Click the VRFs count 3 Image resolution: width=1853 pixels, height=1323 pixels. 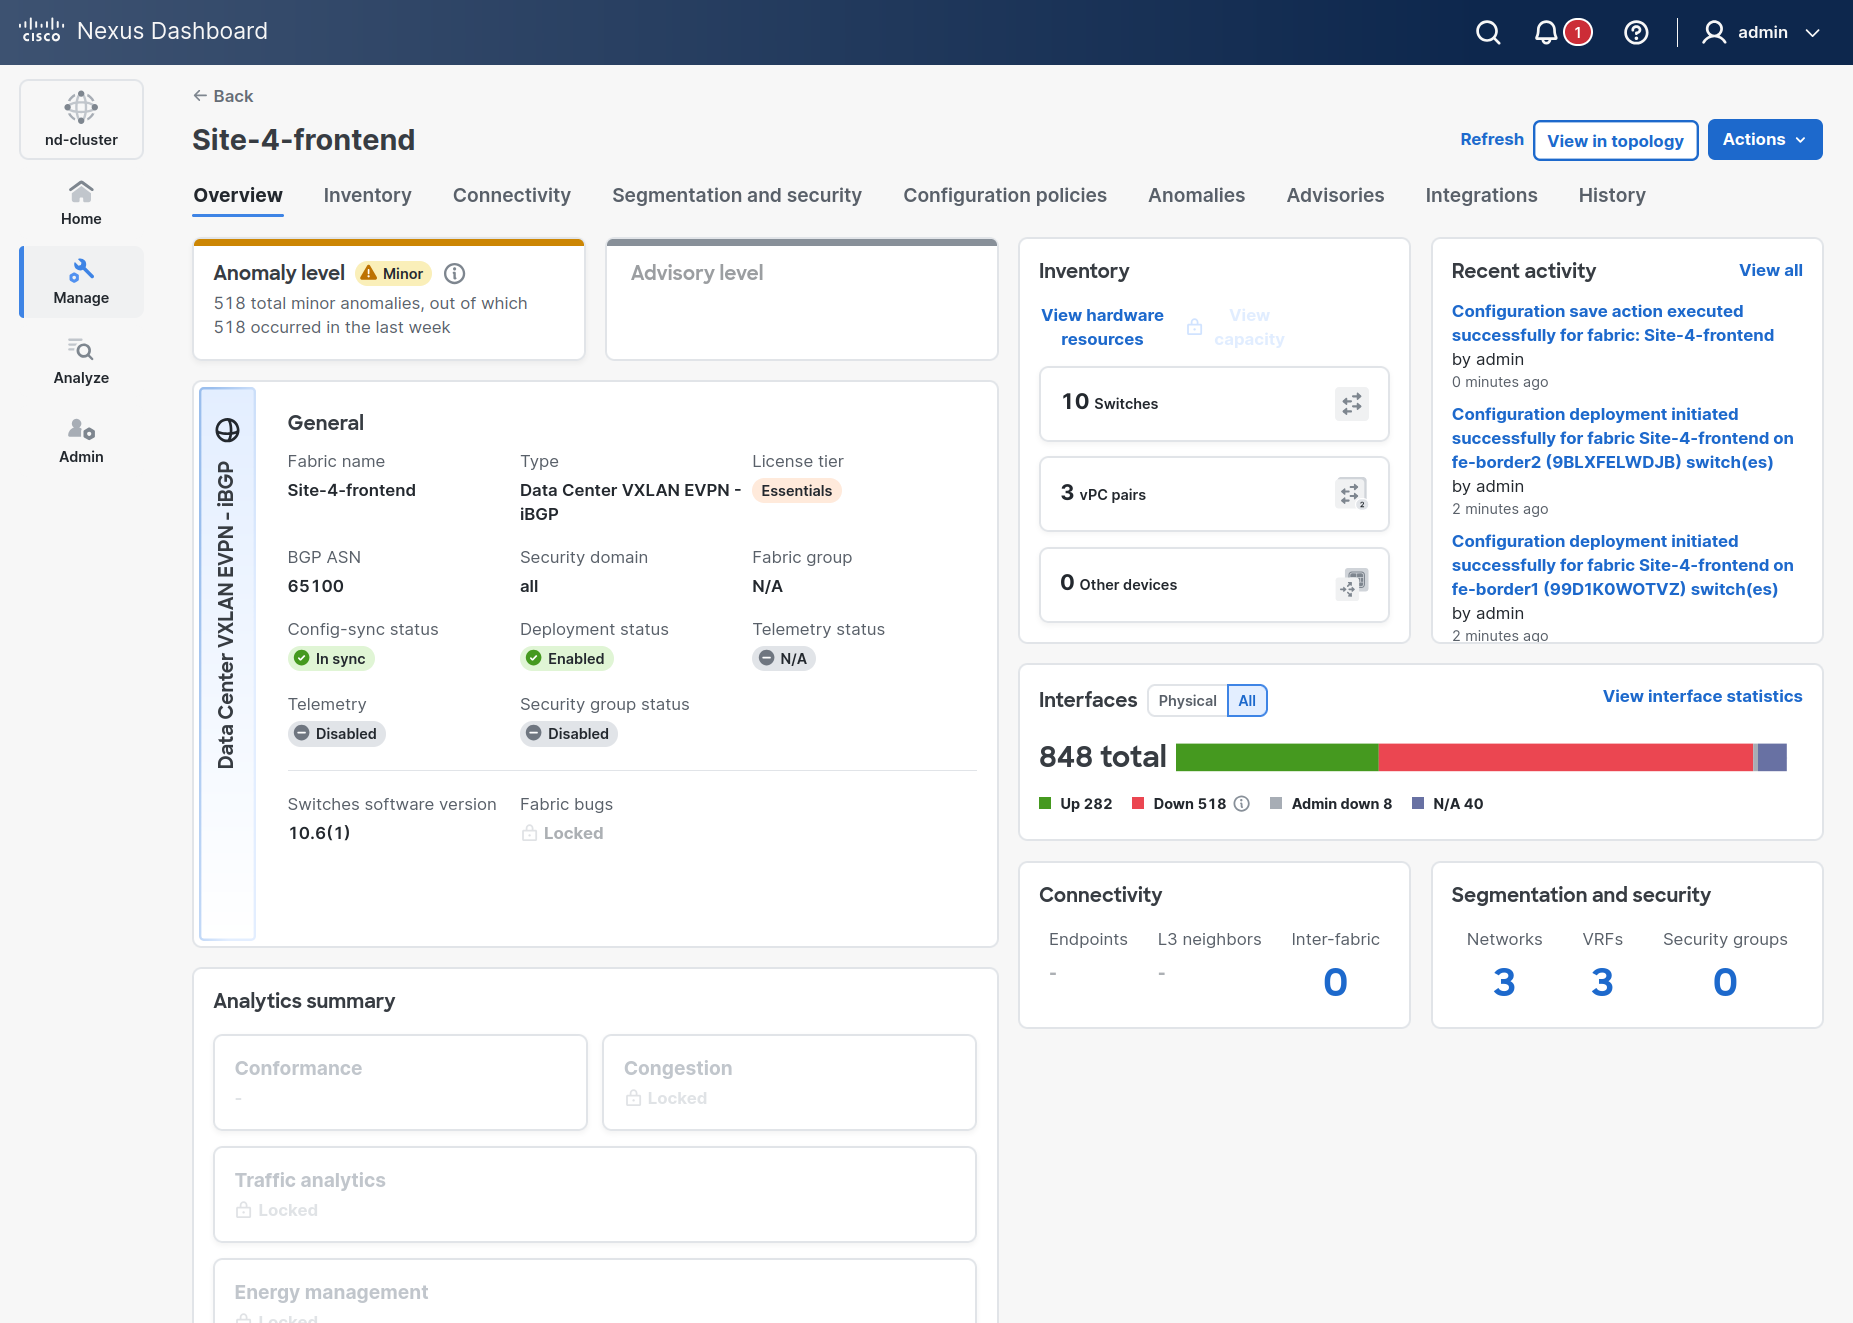pos(1602,982)
